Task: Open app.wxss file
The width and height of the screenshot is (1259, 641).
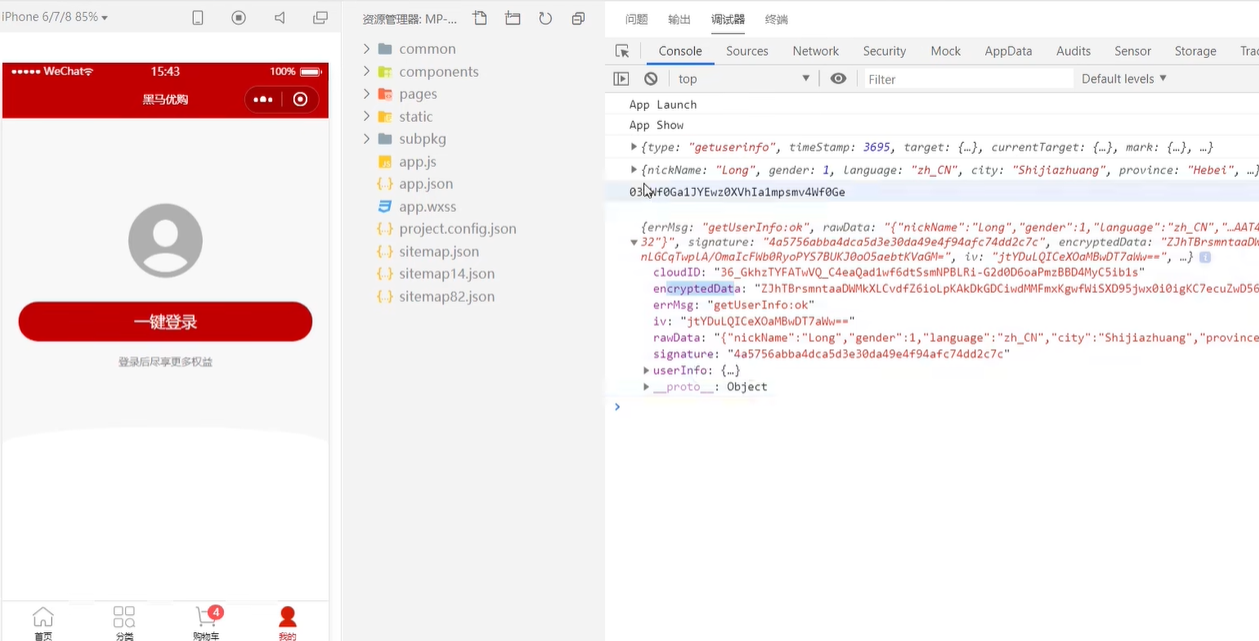Action: tap(427, 207)
